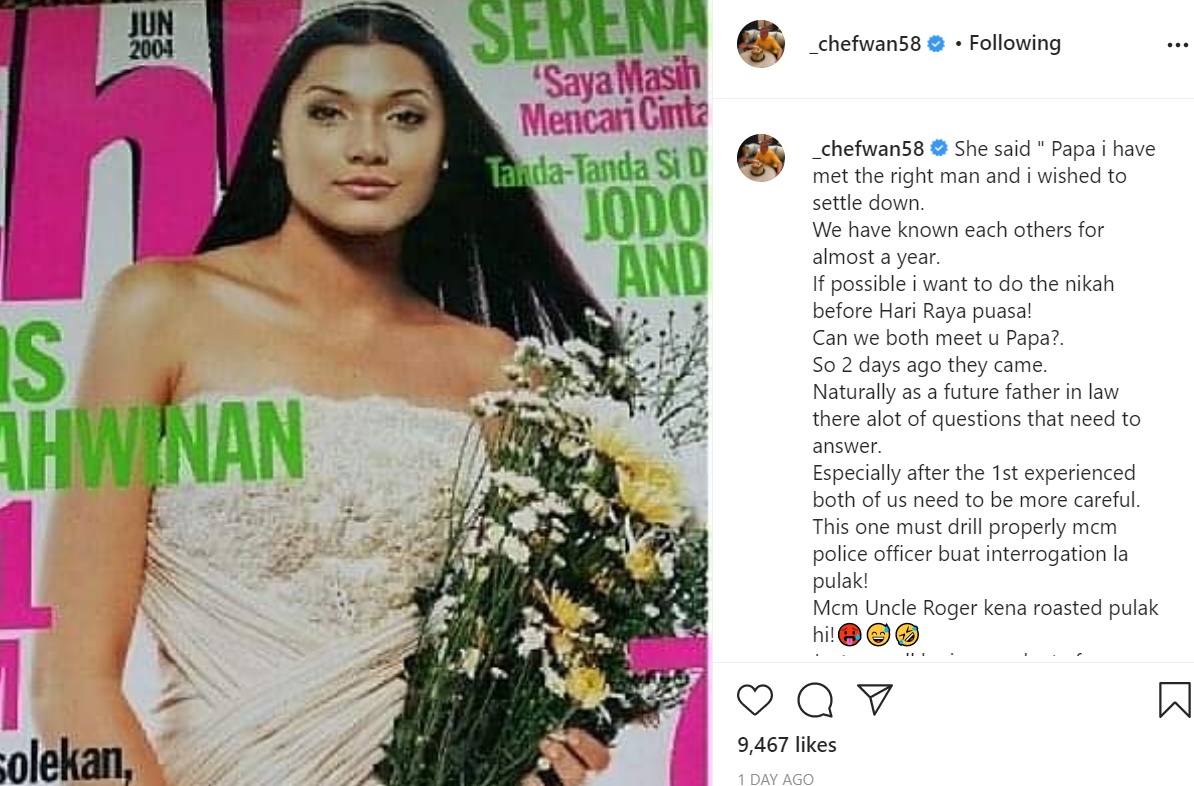This screenshot has width=1194, height=786.
Task: Save the post with the bookmark icon
Action: [1174, 700]
